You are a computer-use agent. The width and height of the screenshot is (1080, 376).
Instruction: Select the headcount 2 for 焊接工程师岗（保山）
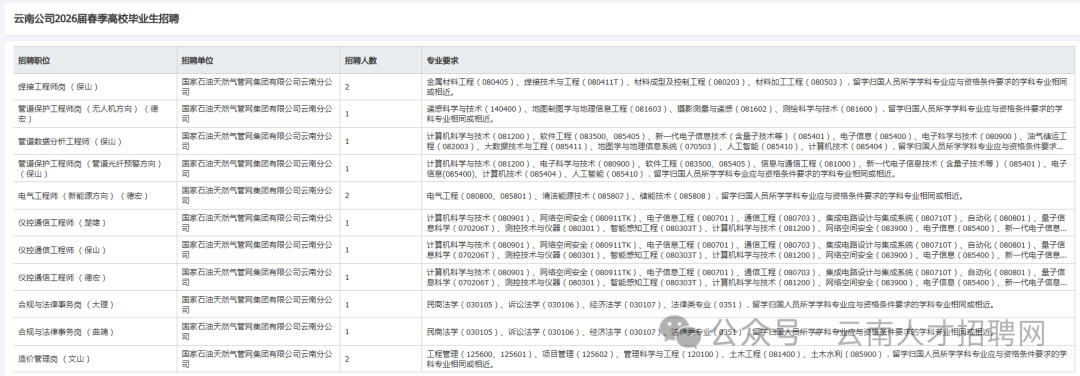347,87
